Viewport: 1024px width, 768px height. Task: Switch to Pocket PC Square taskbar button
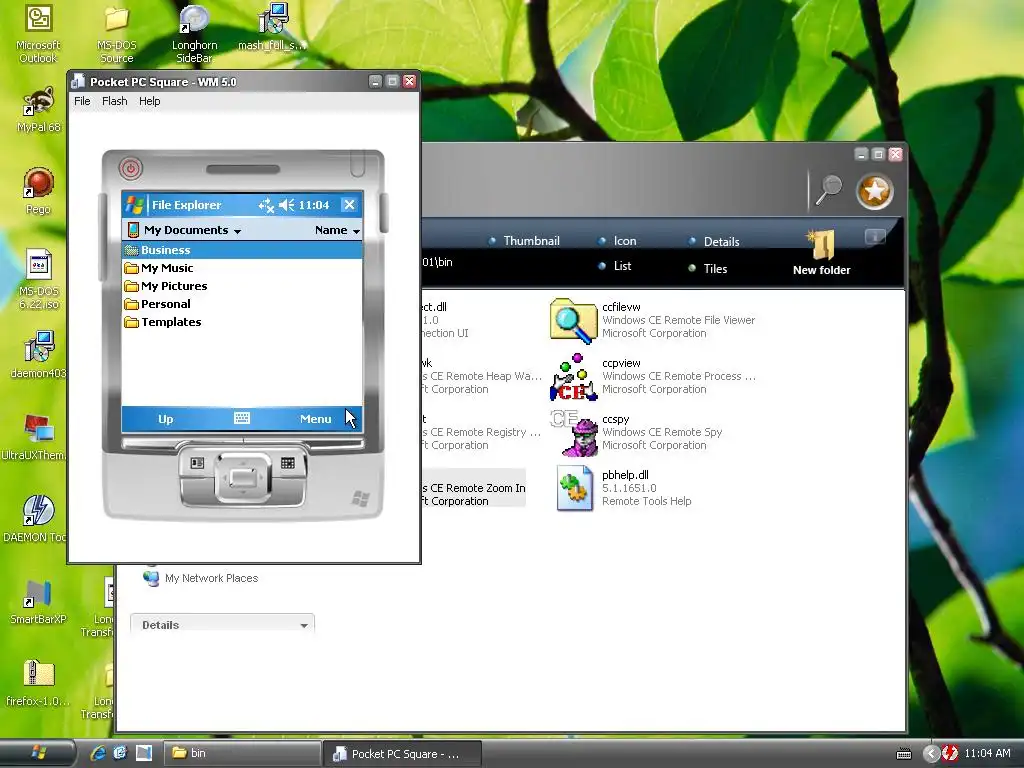pyautogui.click(x=402, y=754)
